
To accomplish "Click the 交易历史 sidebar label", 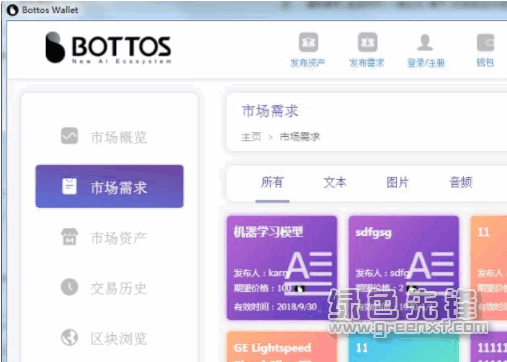I will pyautogui.click(x=119, y=288).
